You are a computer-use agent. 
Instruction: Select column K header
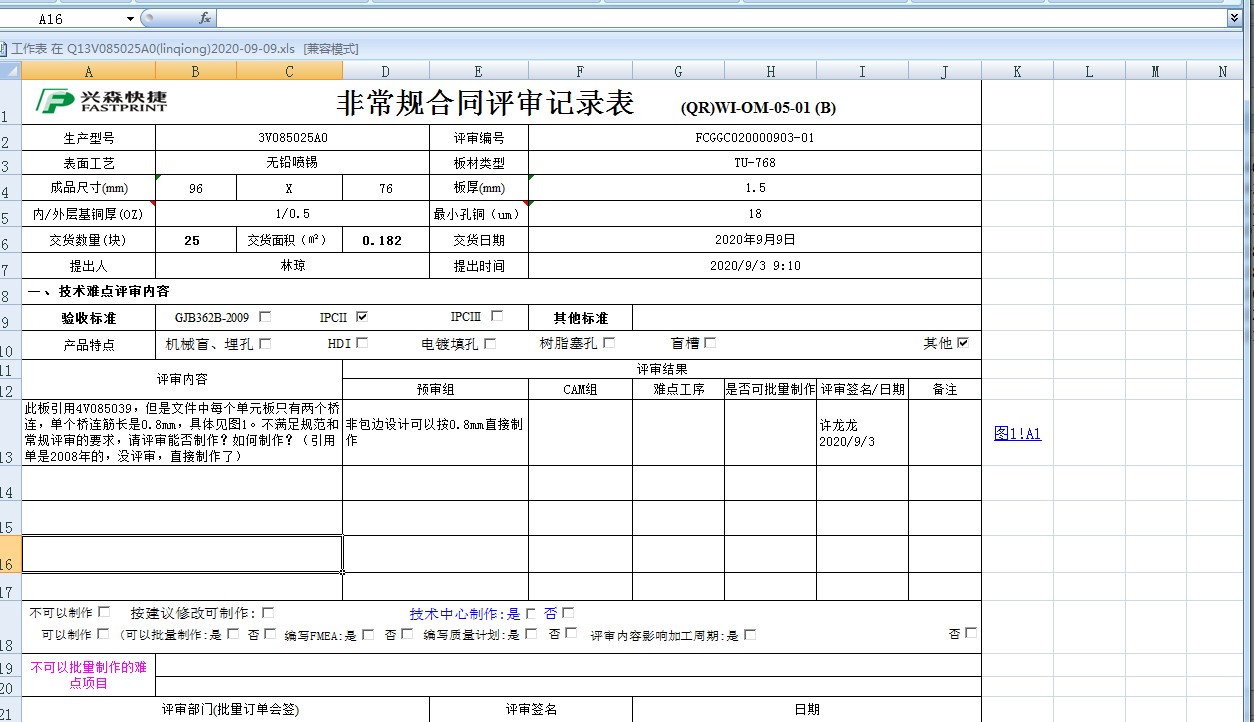tap(1017, 71)
